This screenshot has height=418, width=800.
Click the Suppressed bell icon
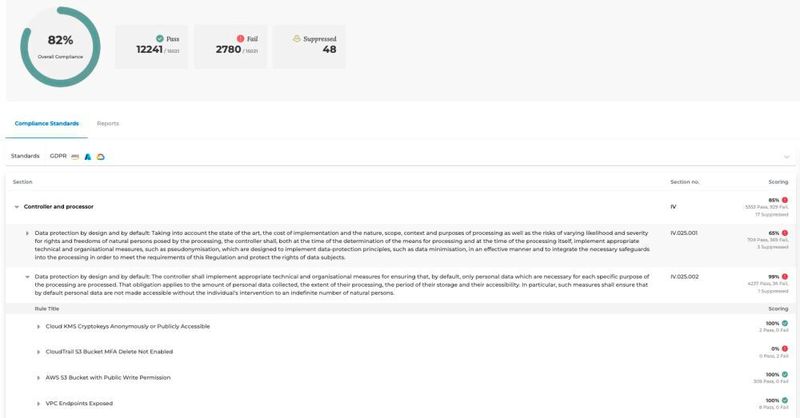296,39
